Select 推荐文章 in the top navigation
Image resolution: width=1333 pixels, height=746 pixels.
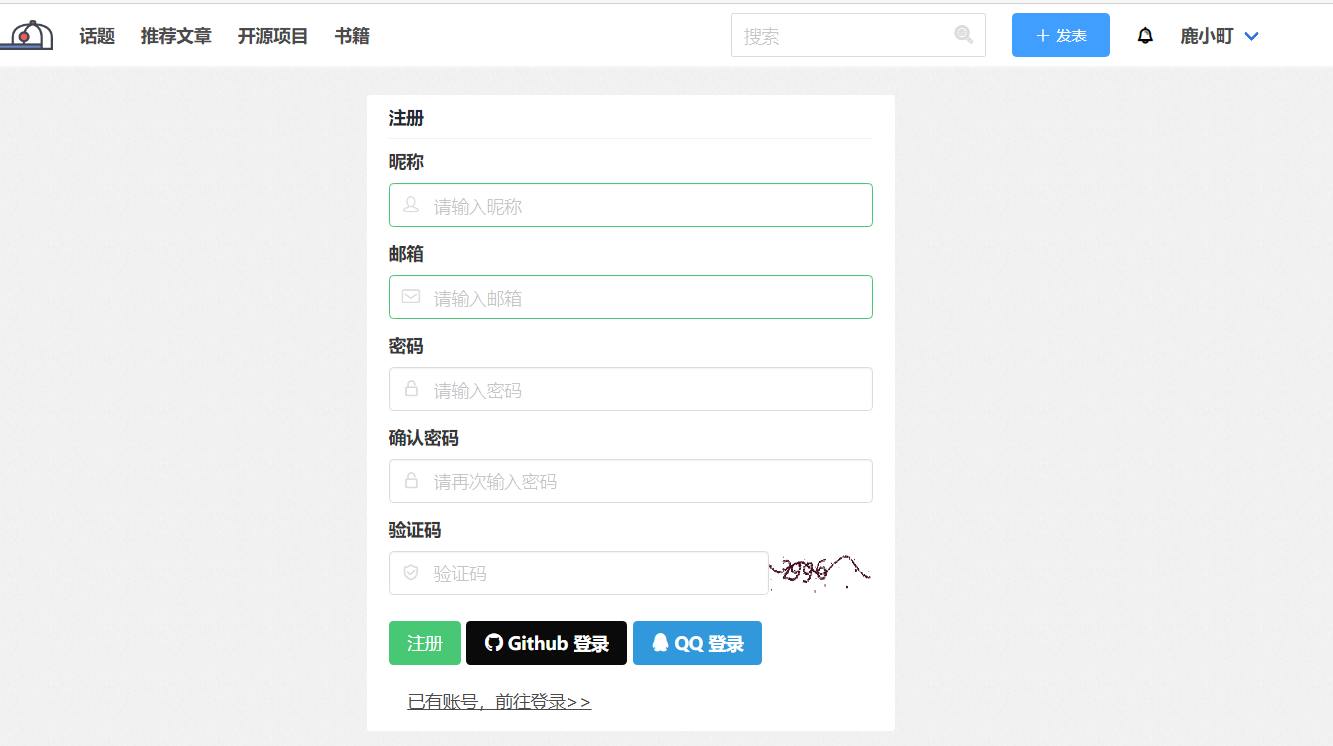pyautogui.click(x=176, y=35)
